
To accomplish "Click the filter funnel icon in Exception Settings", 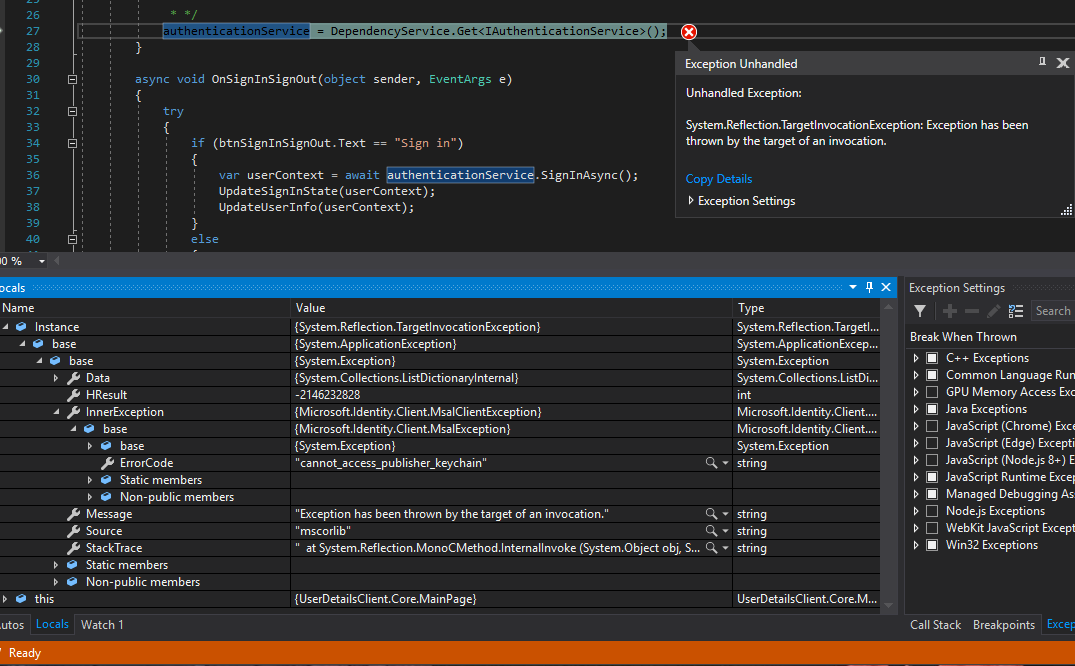I will click(x=920, y=311).
